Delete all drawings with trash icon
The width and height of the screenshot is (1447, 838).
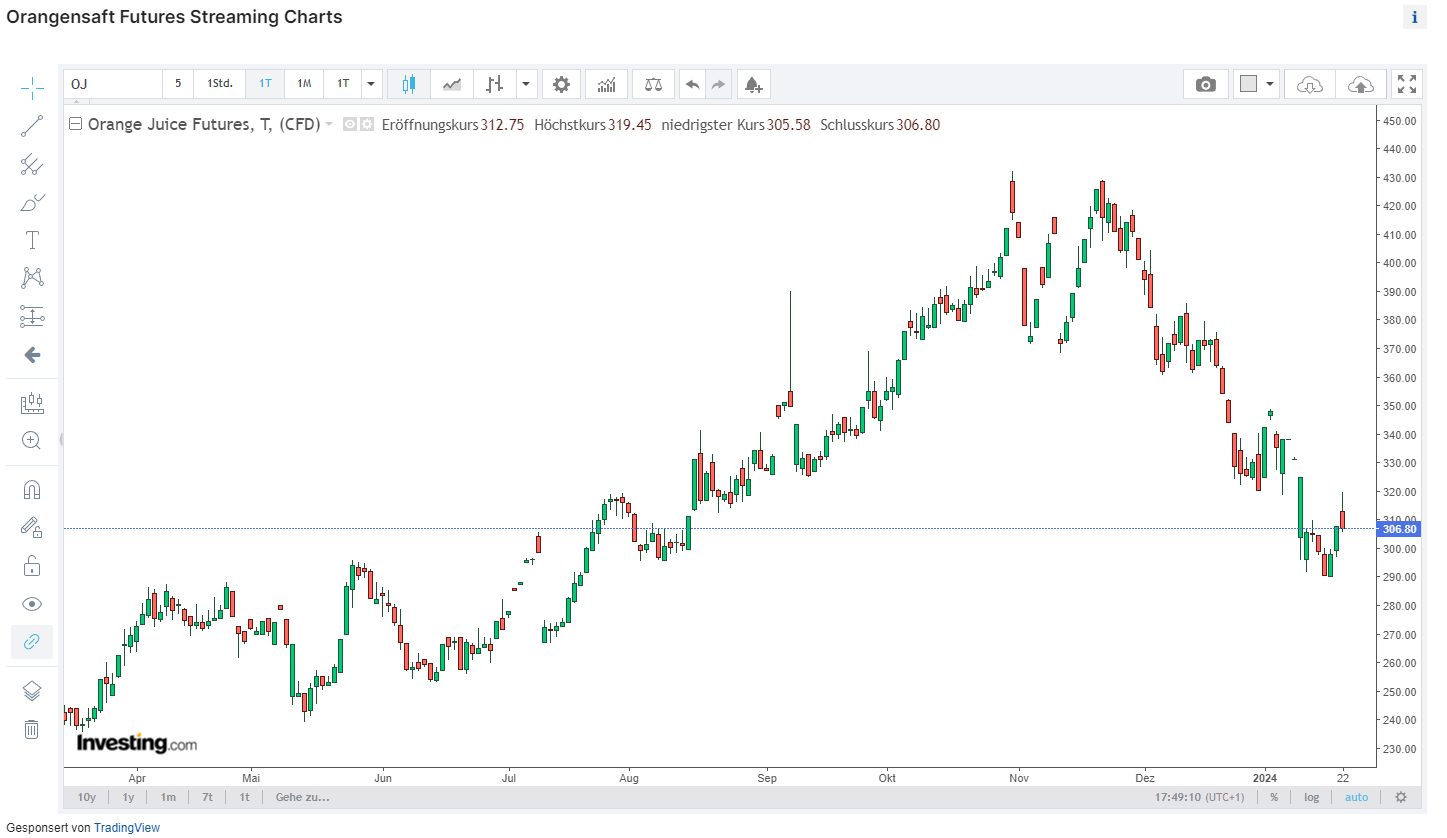tap(32, 729)
